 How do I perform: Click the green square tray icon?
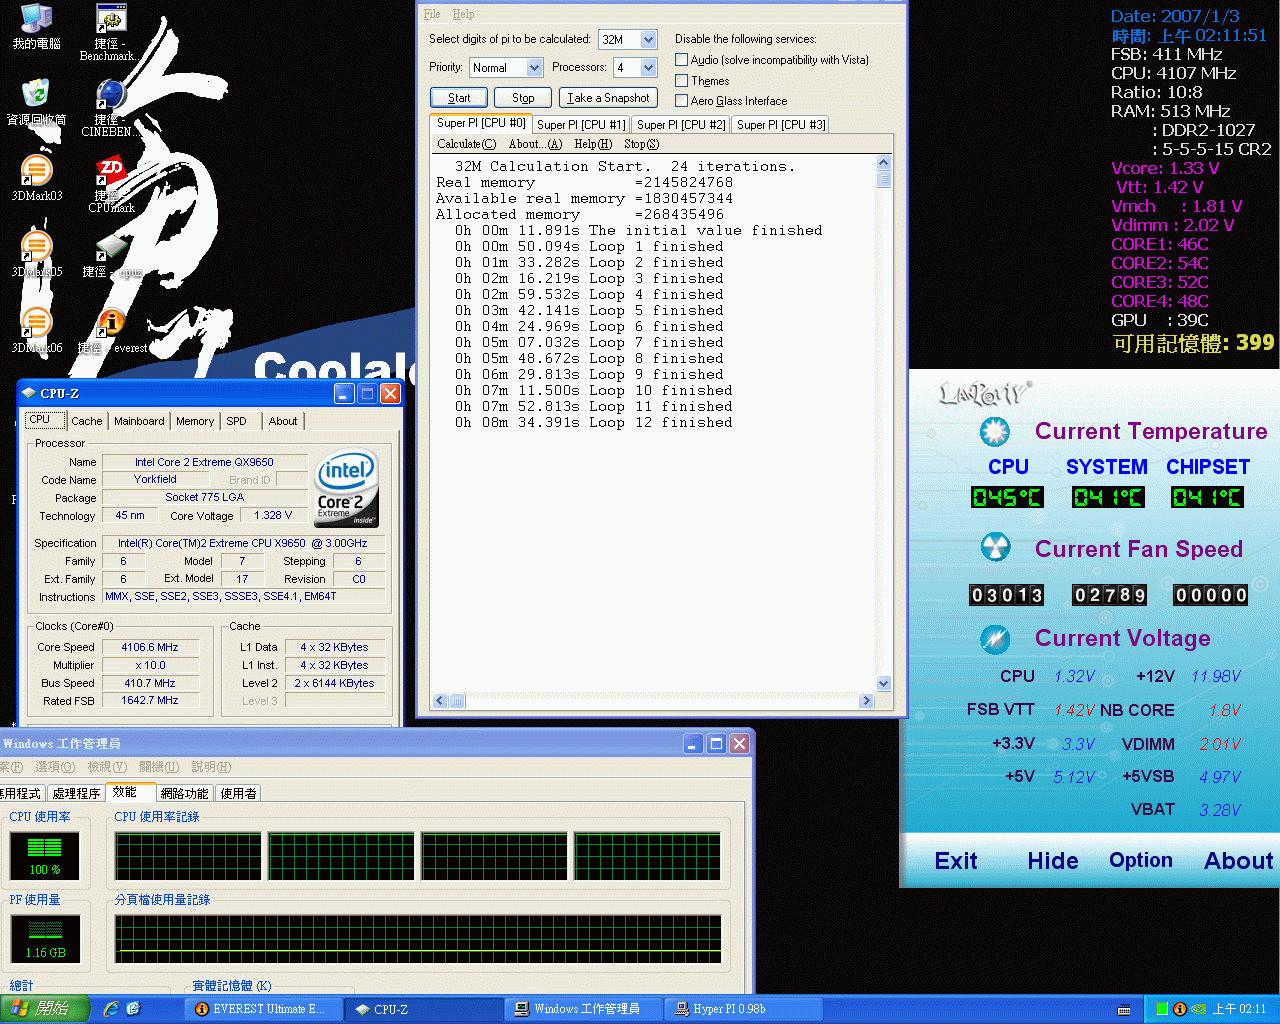tap(1162, 1009)
